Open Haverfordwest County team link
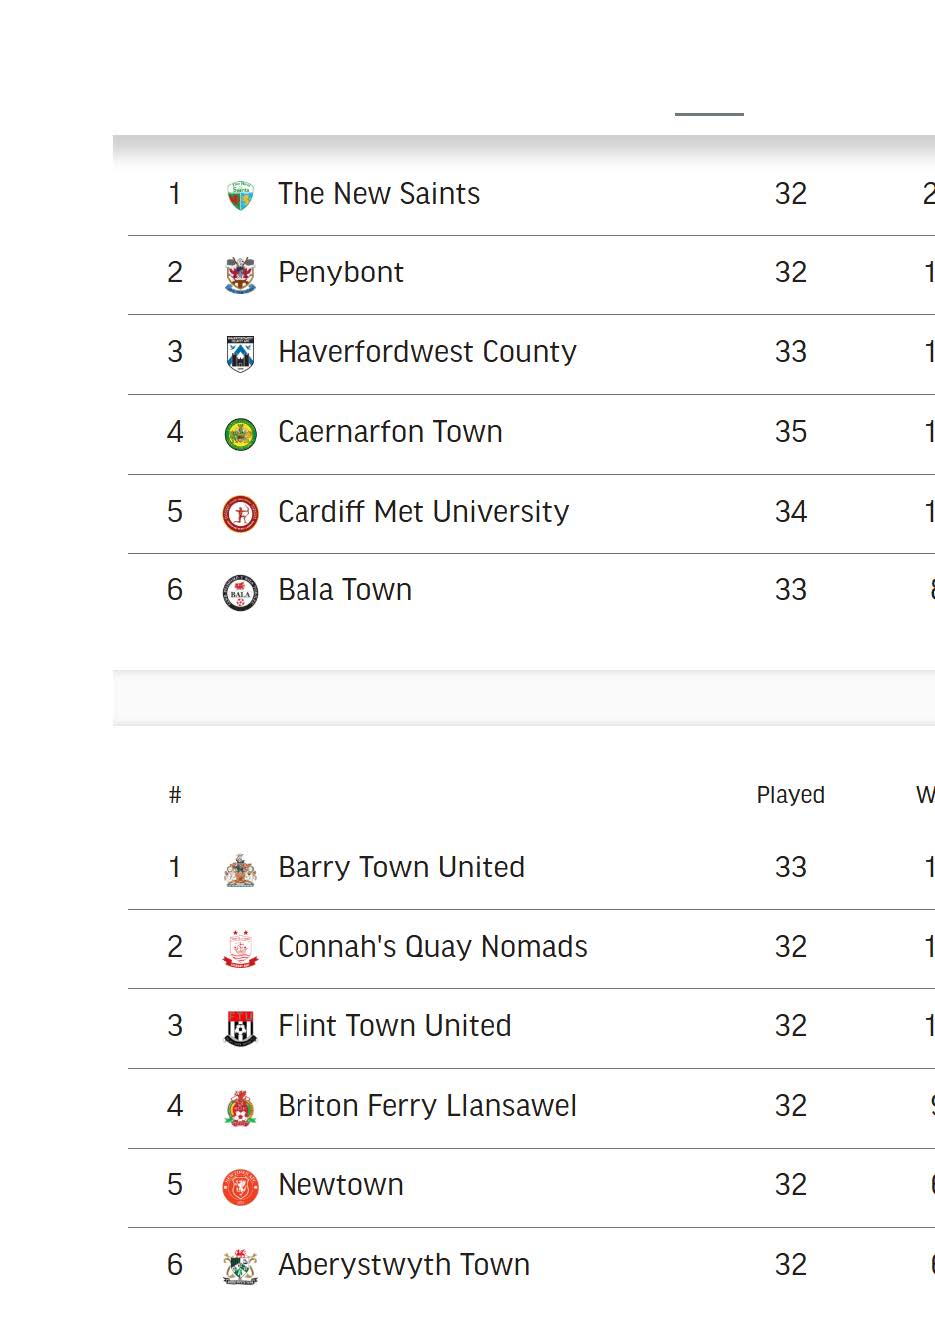The image size is (935, 1322). [427, 352]
